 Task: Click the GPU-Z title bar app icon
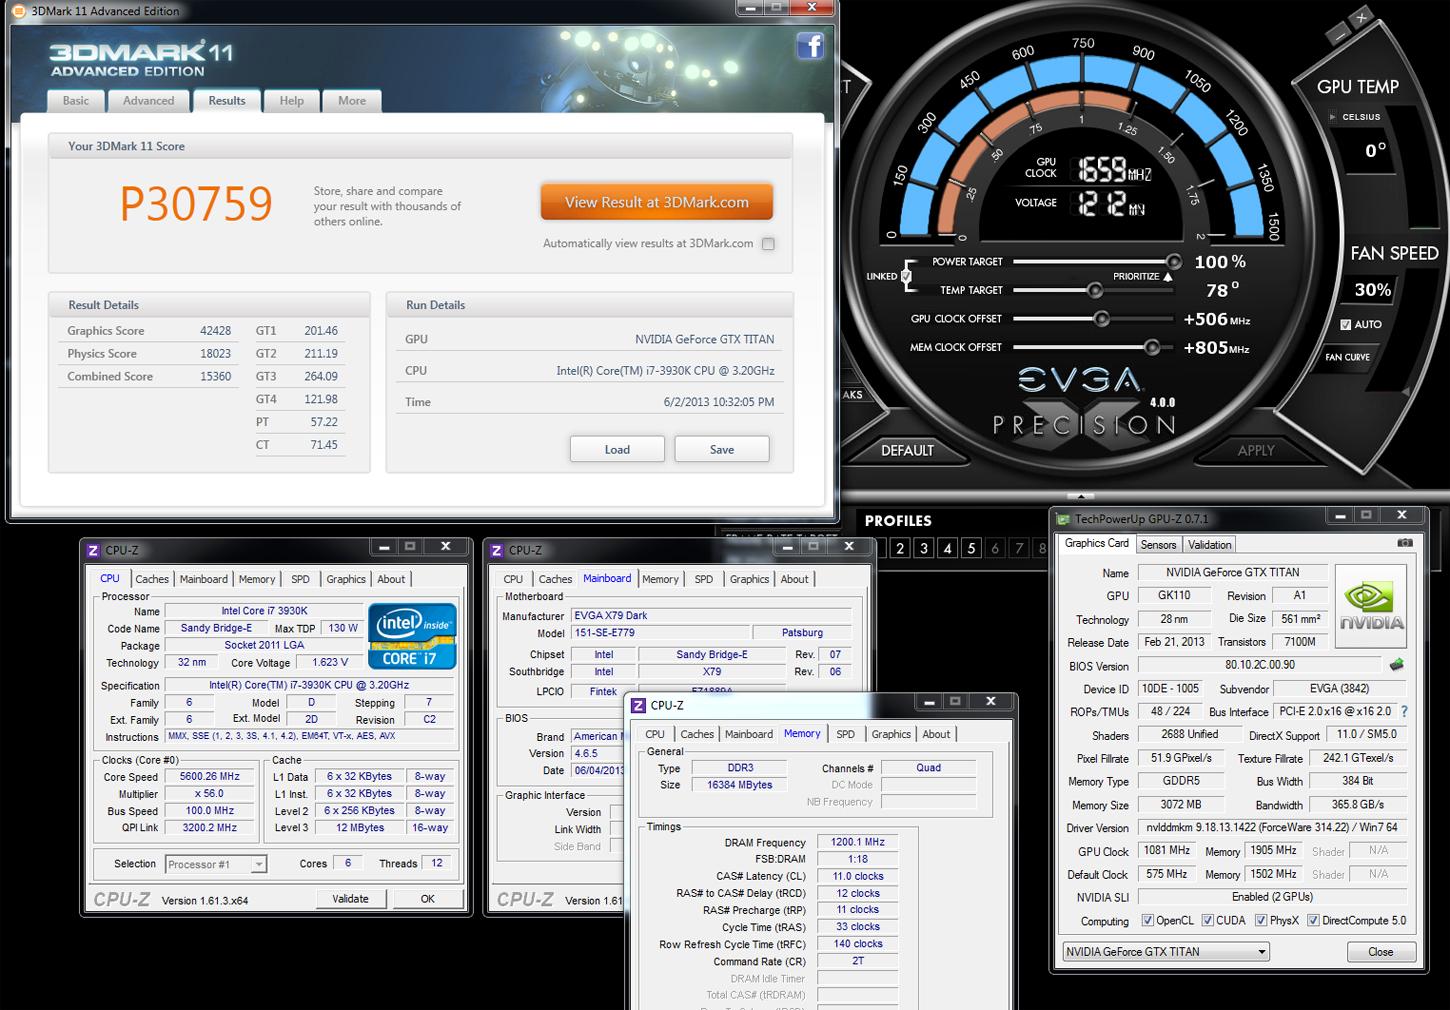pos(1063,519)
